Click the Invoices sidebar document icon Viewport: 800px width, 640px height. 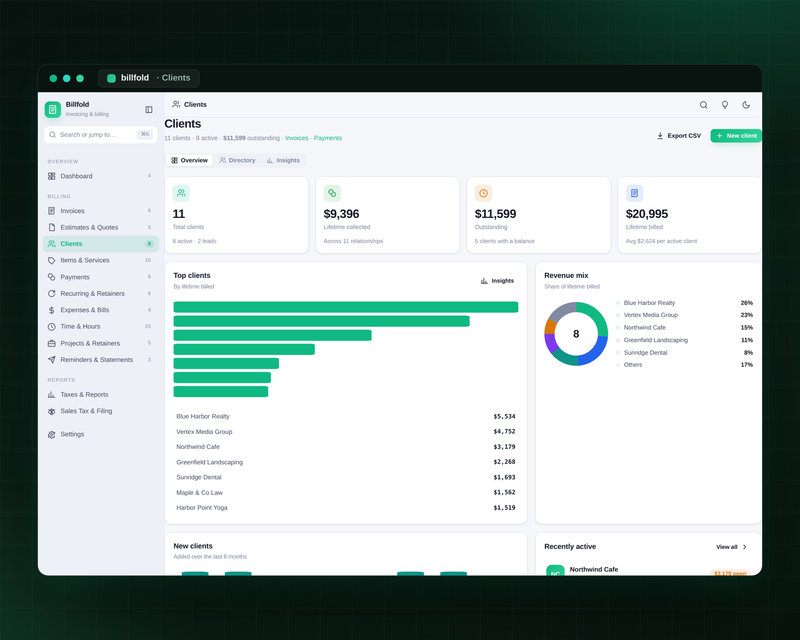(52, 211)
